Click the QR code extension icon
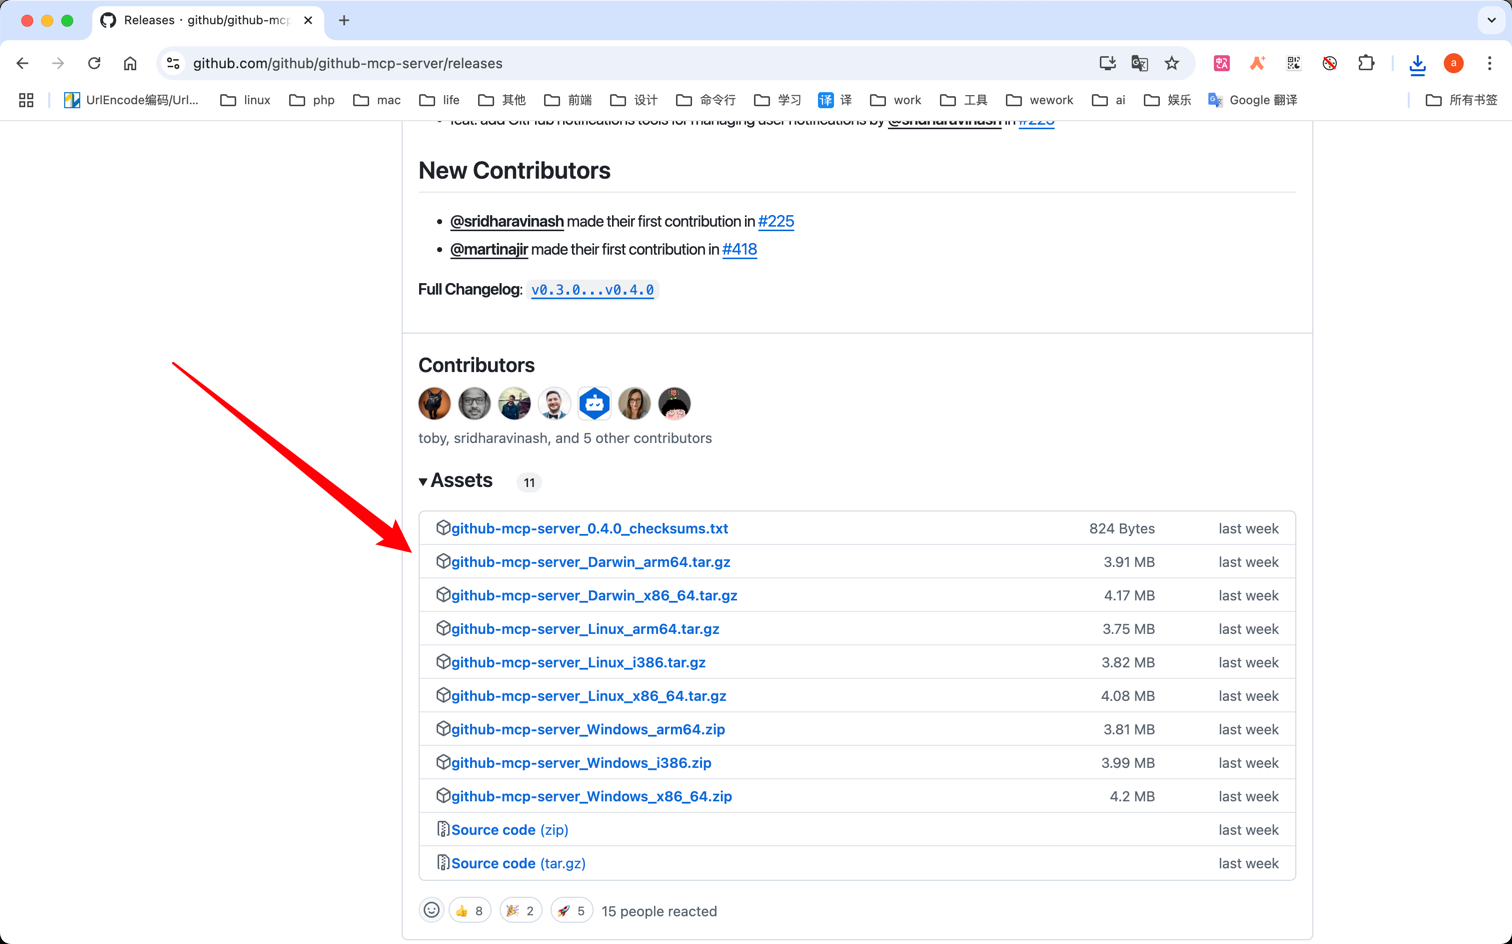Image resolution: width=1512 pixels, height=944 pixels. point(1293,63)
